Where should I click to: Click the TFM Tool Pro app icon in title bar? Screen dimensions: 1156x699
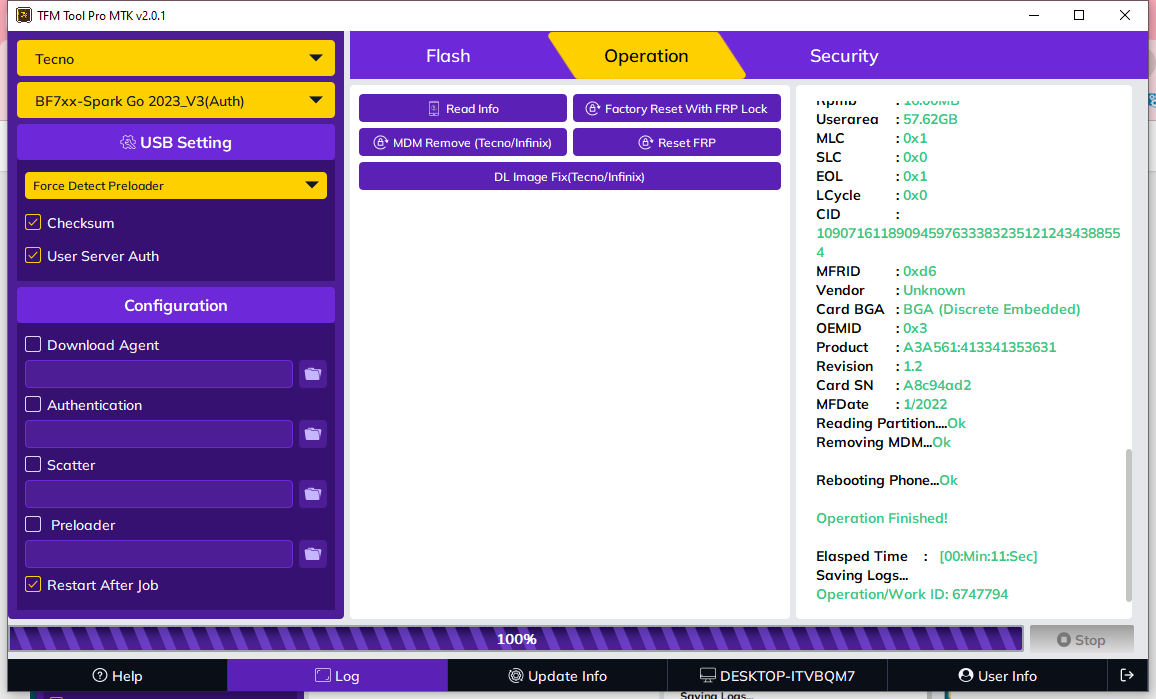[24, 15]
